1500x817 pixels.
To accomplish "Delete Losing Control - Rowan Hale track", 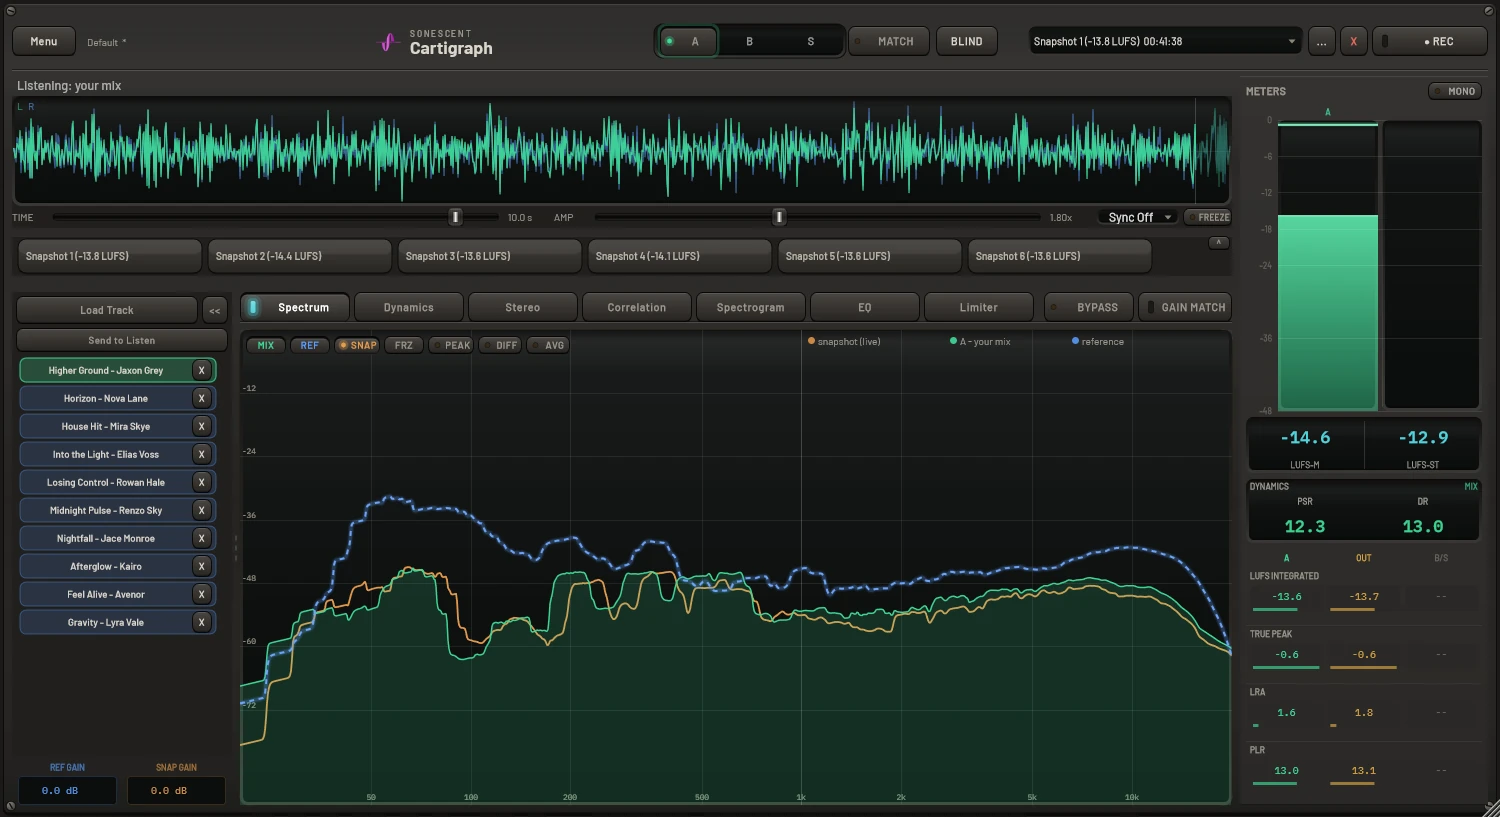I will click(202, 482).
